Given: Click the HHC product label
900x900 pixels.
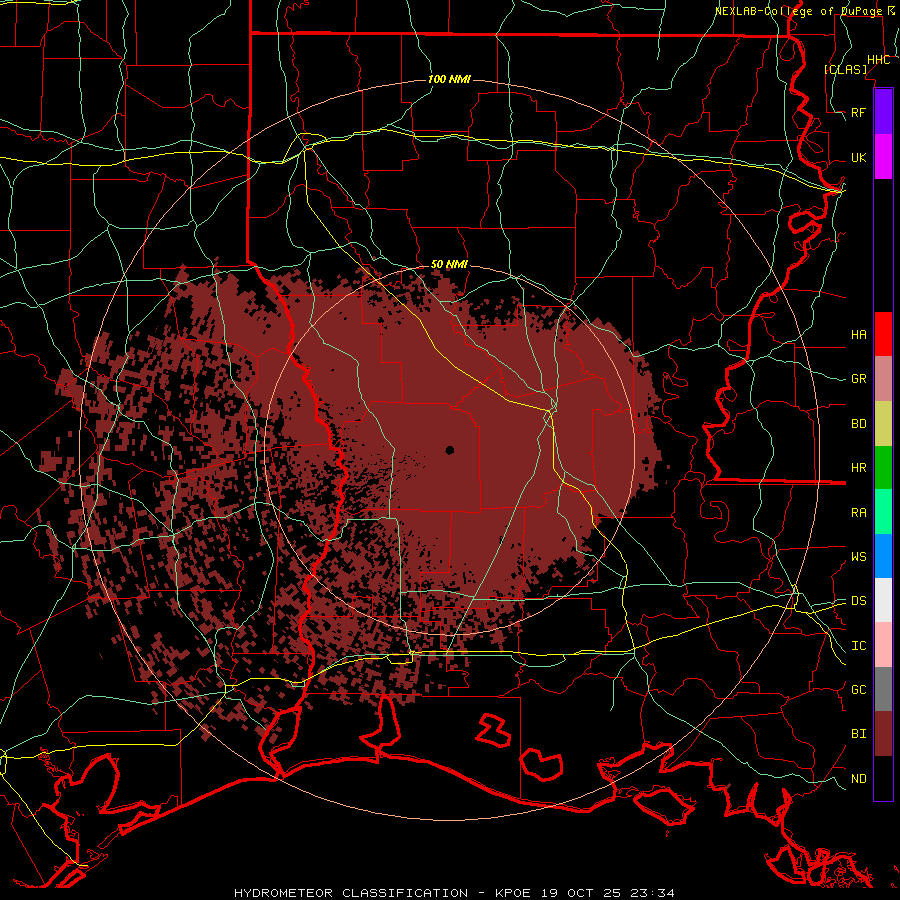Looking at the screenshot, I should [x=879, y=60].
